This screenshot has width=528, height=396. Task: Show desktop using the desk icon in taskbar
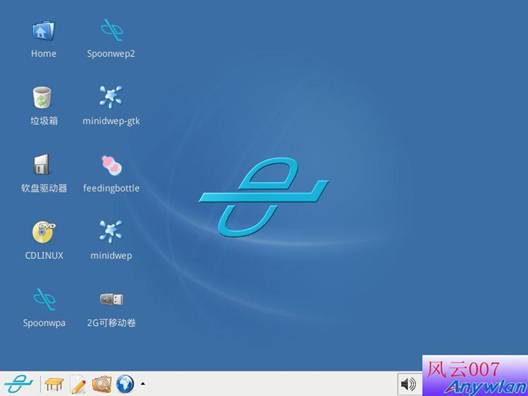54,384
